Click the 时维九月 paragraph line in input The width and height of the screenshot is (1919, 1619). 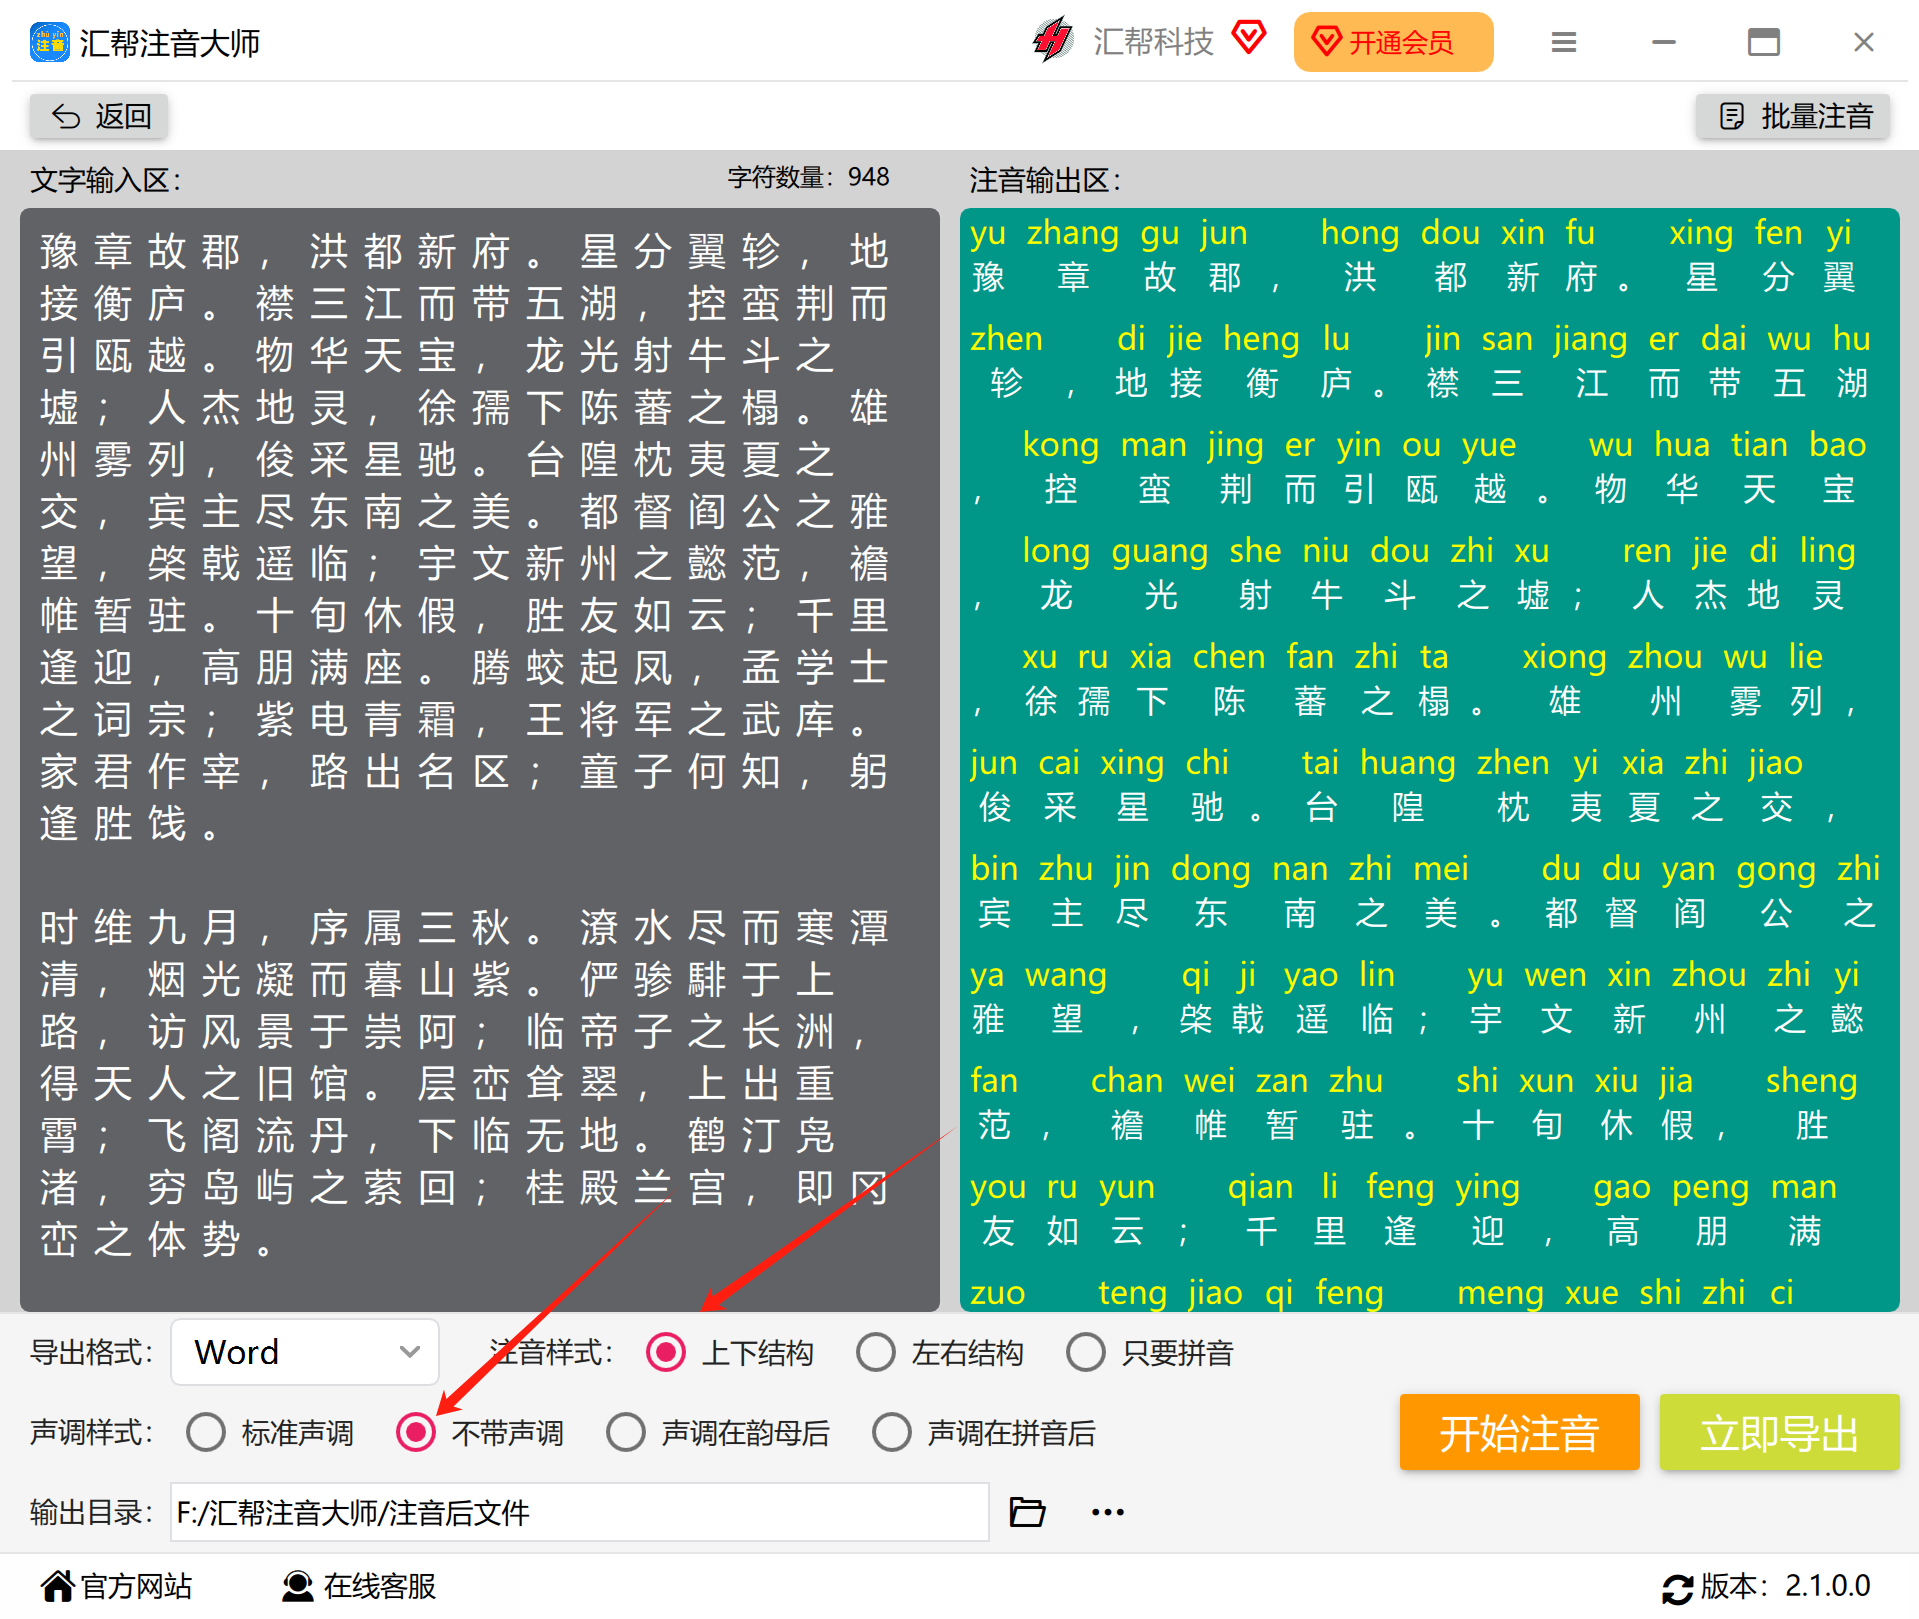pos(464,928)
